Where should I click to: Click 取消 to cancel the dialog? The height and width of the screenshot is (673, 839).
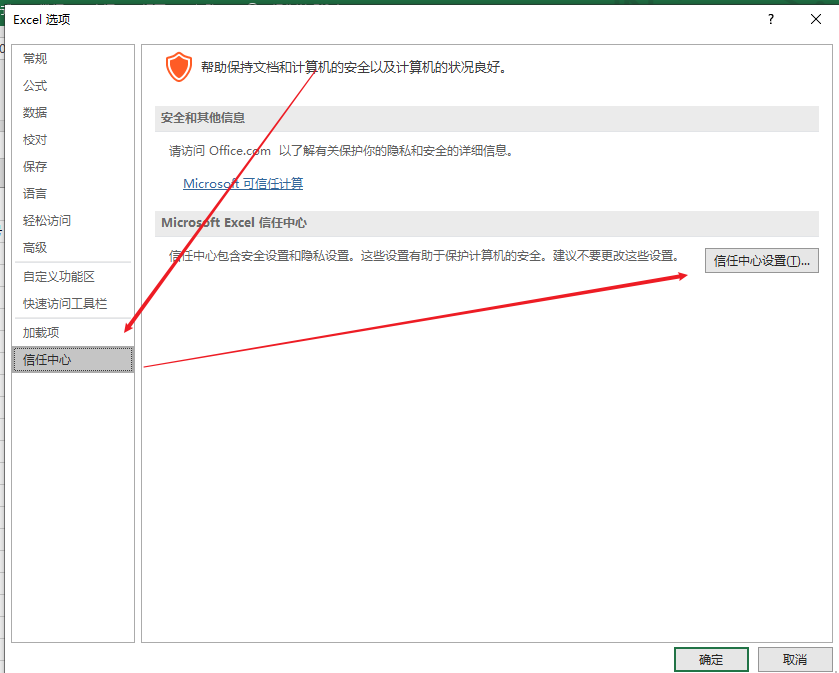[795, 660]
